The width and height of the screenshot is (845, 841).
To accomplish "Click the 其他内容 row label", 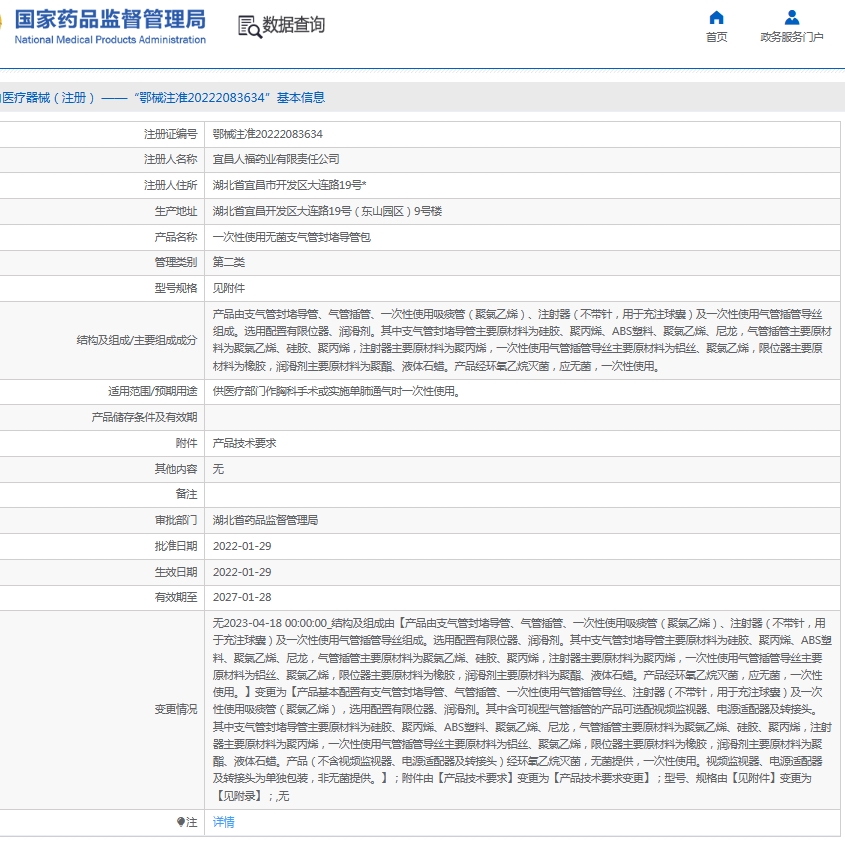I will (x=176, y=469).
